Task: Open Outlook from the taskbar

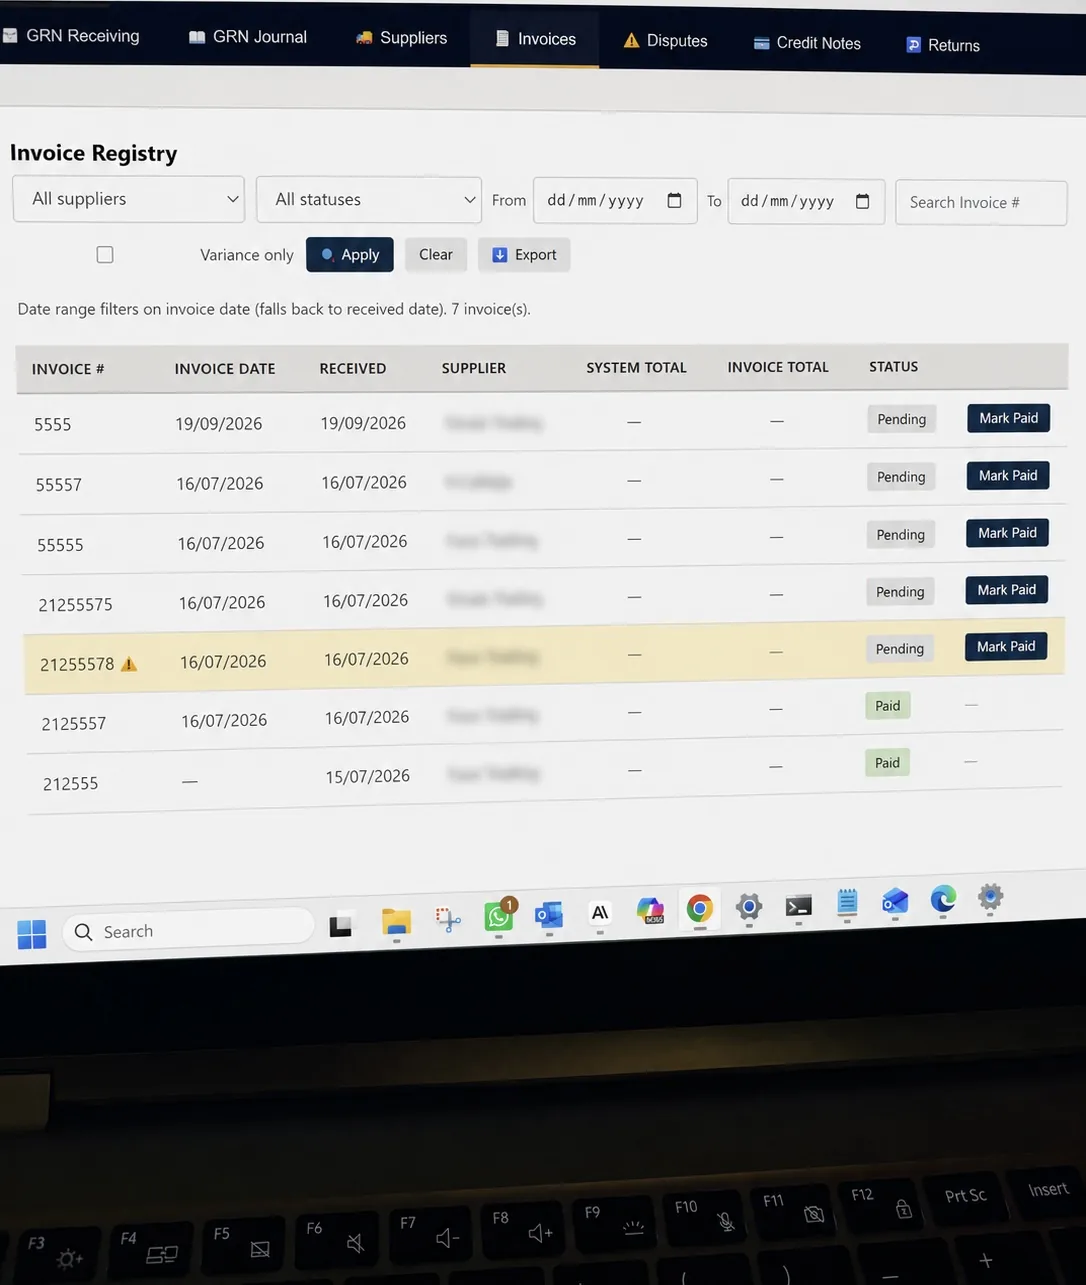Action: (x=549, y=914)
